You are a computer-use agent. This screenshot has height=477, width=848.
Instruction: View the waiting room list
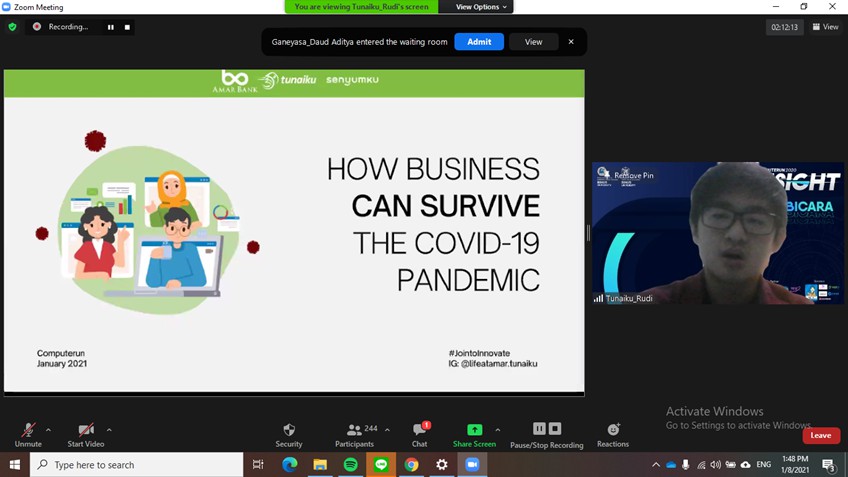click(533, 42)
